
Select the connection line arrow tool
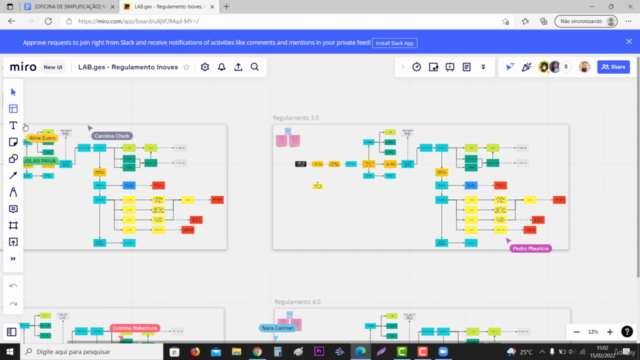click(13, 176)
